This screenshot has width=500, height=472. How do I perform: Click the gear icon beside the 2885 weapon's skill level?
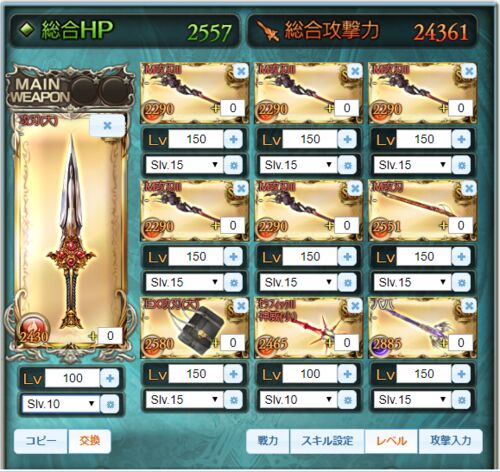pyautogui.click(x=462, y=400)
